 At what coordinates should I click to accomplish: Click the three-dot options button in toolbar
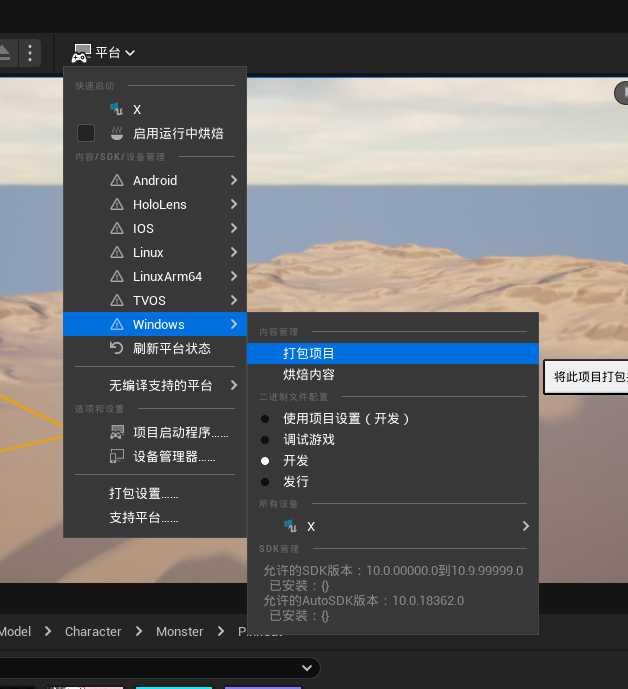tap(31, 52)
